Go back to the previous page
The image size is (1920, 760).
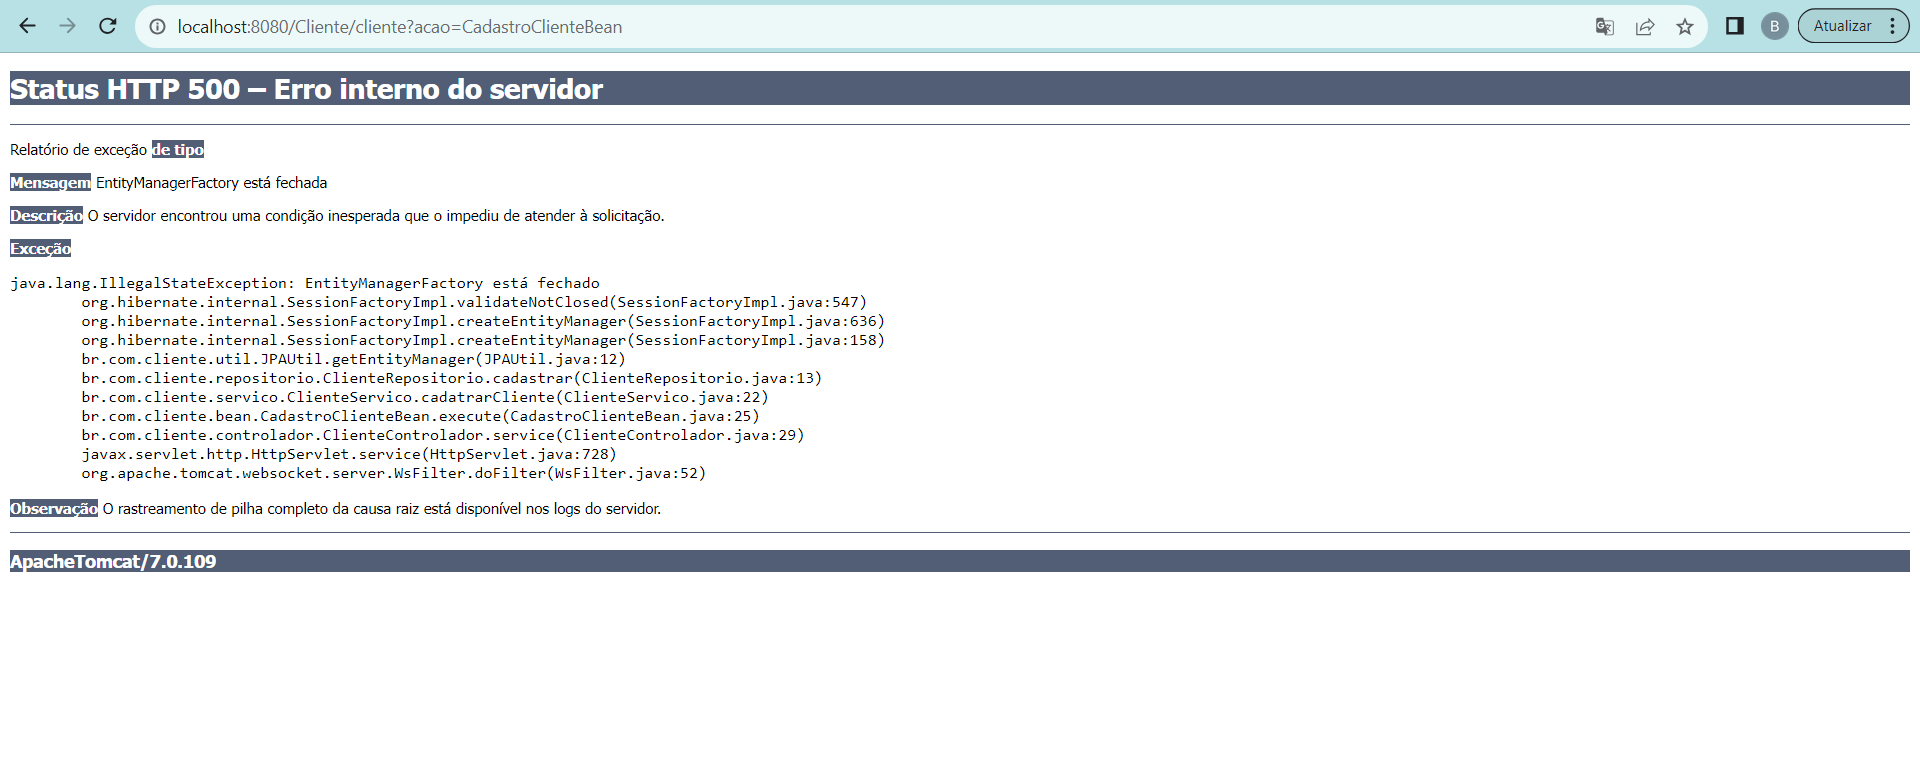pyautogui.click(x=27, y=26)
